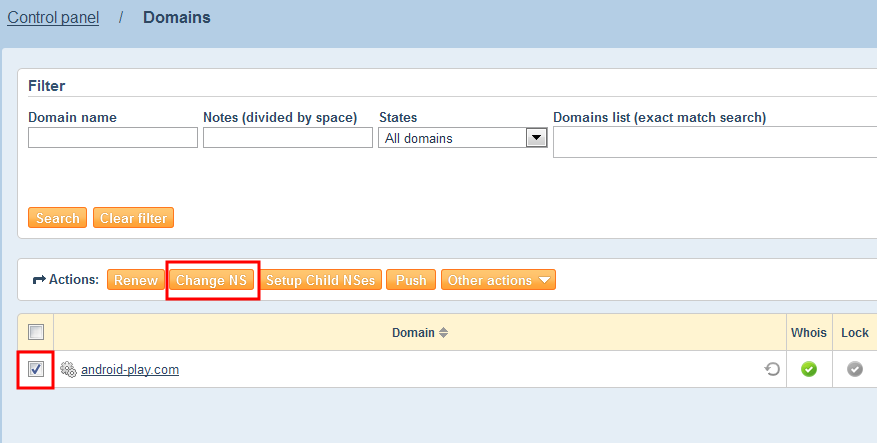Viewport: 877px width, 443px height.
Task: Focus the Domain name input field
Action: click(113, 138)
